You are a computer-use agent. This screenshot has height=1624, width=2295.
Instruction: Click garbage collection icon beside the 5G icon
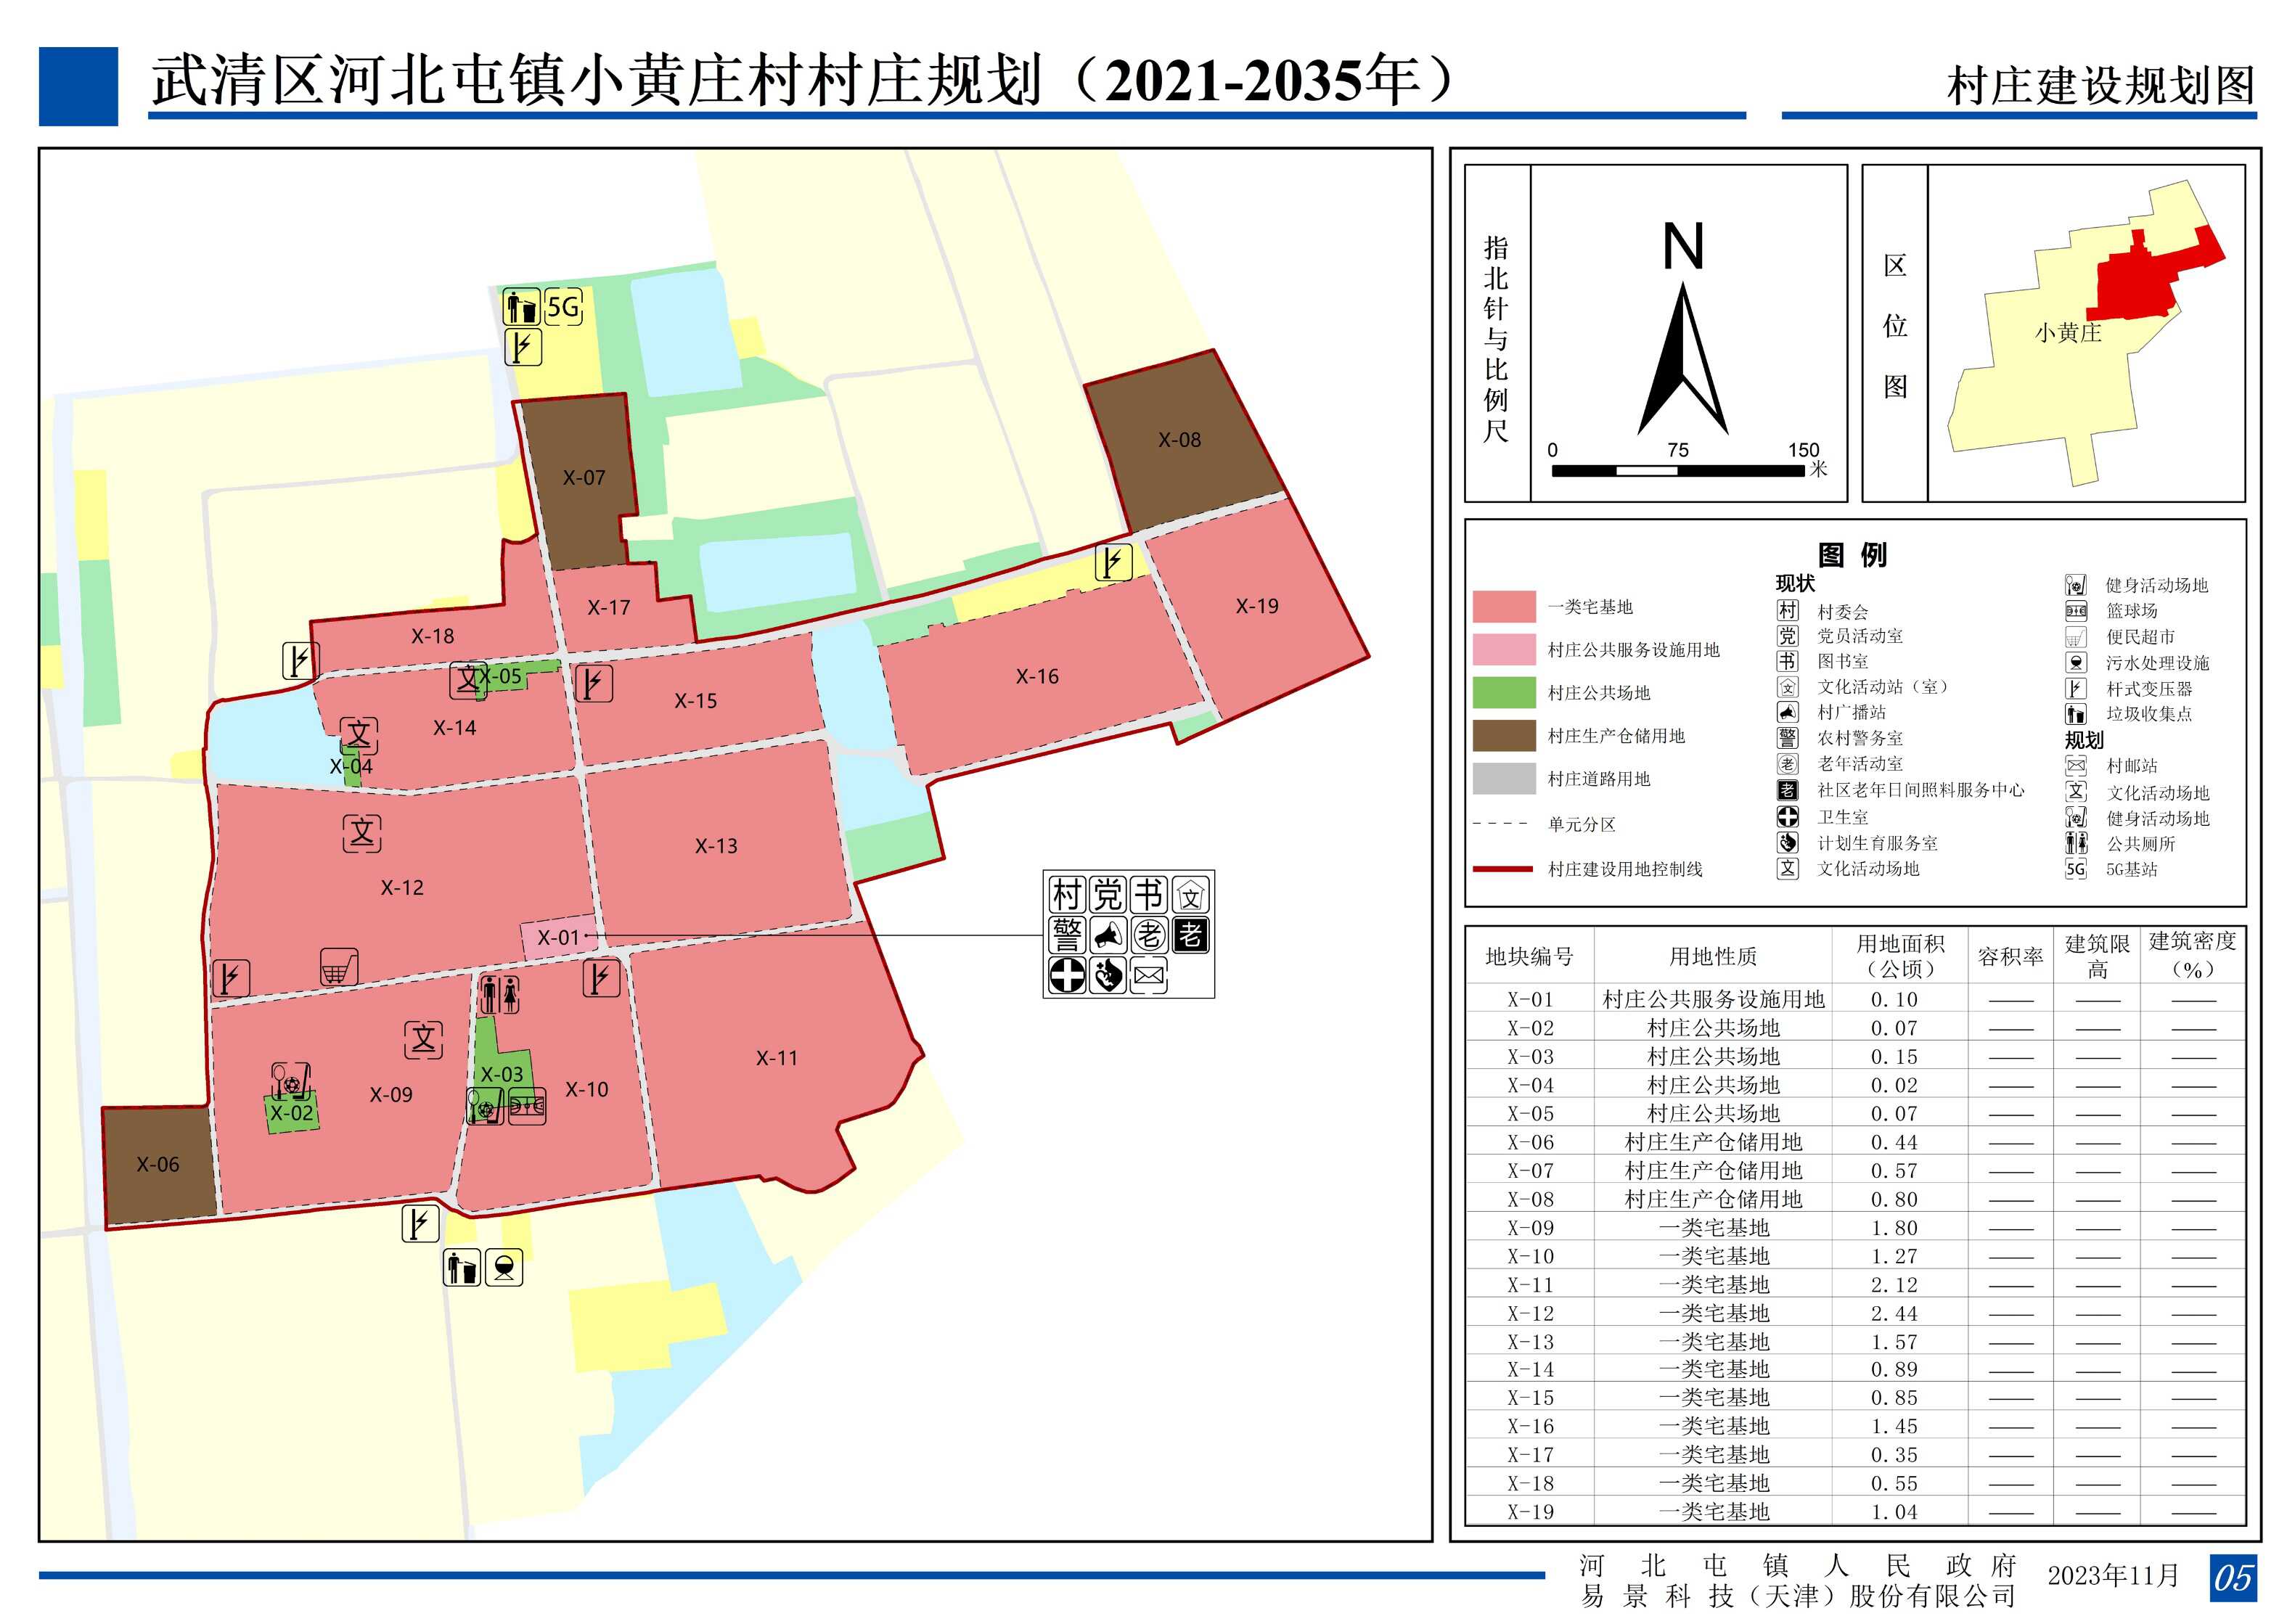click(522, 307)
